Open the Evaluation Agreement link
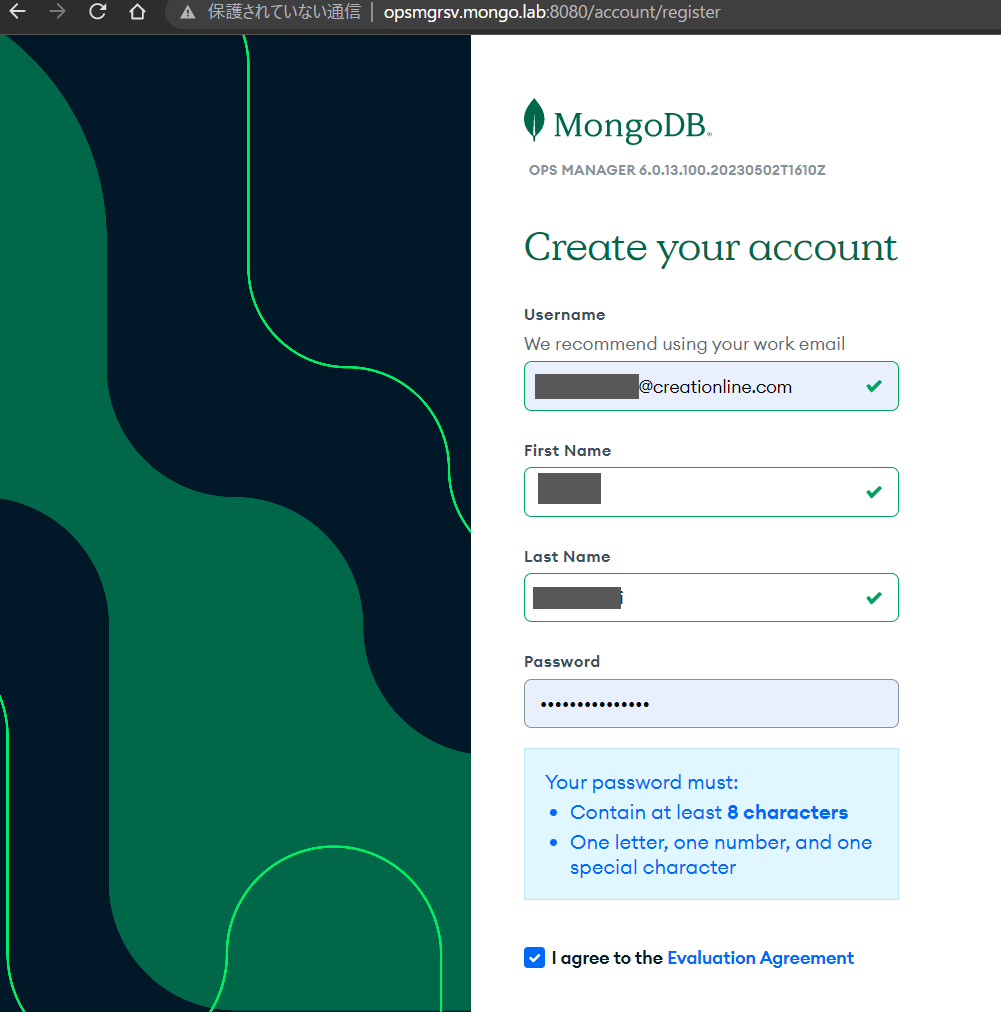Image resolution: width=1001 pixels, height=1012 pixels. pyautogui.click(x=760, y=958)
